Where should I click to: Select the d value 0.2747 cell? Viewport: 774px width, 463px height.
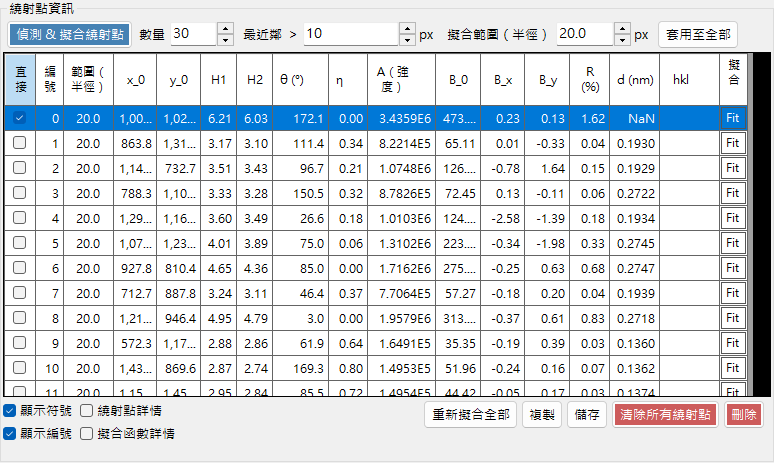click(x=634, y=269)
